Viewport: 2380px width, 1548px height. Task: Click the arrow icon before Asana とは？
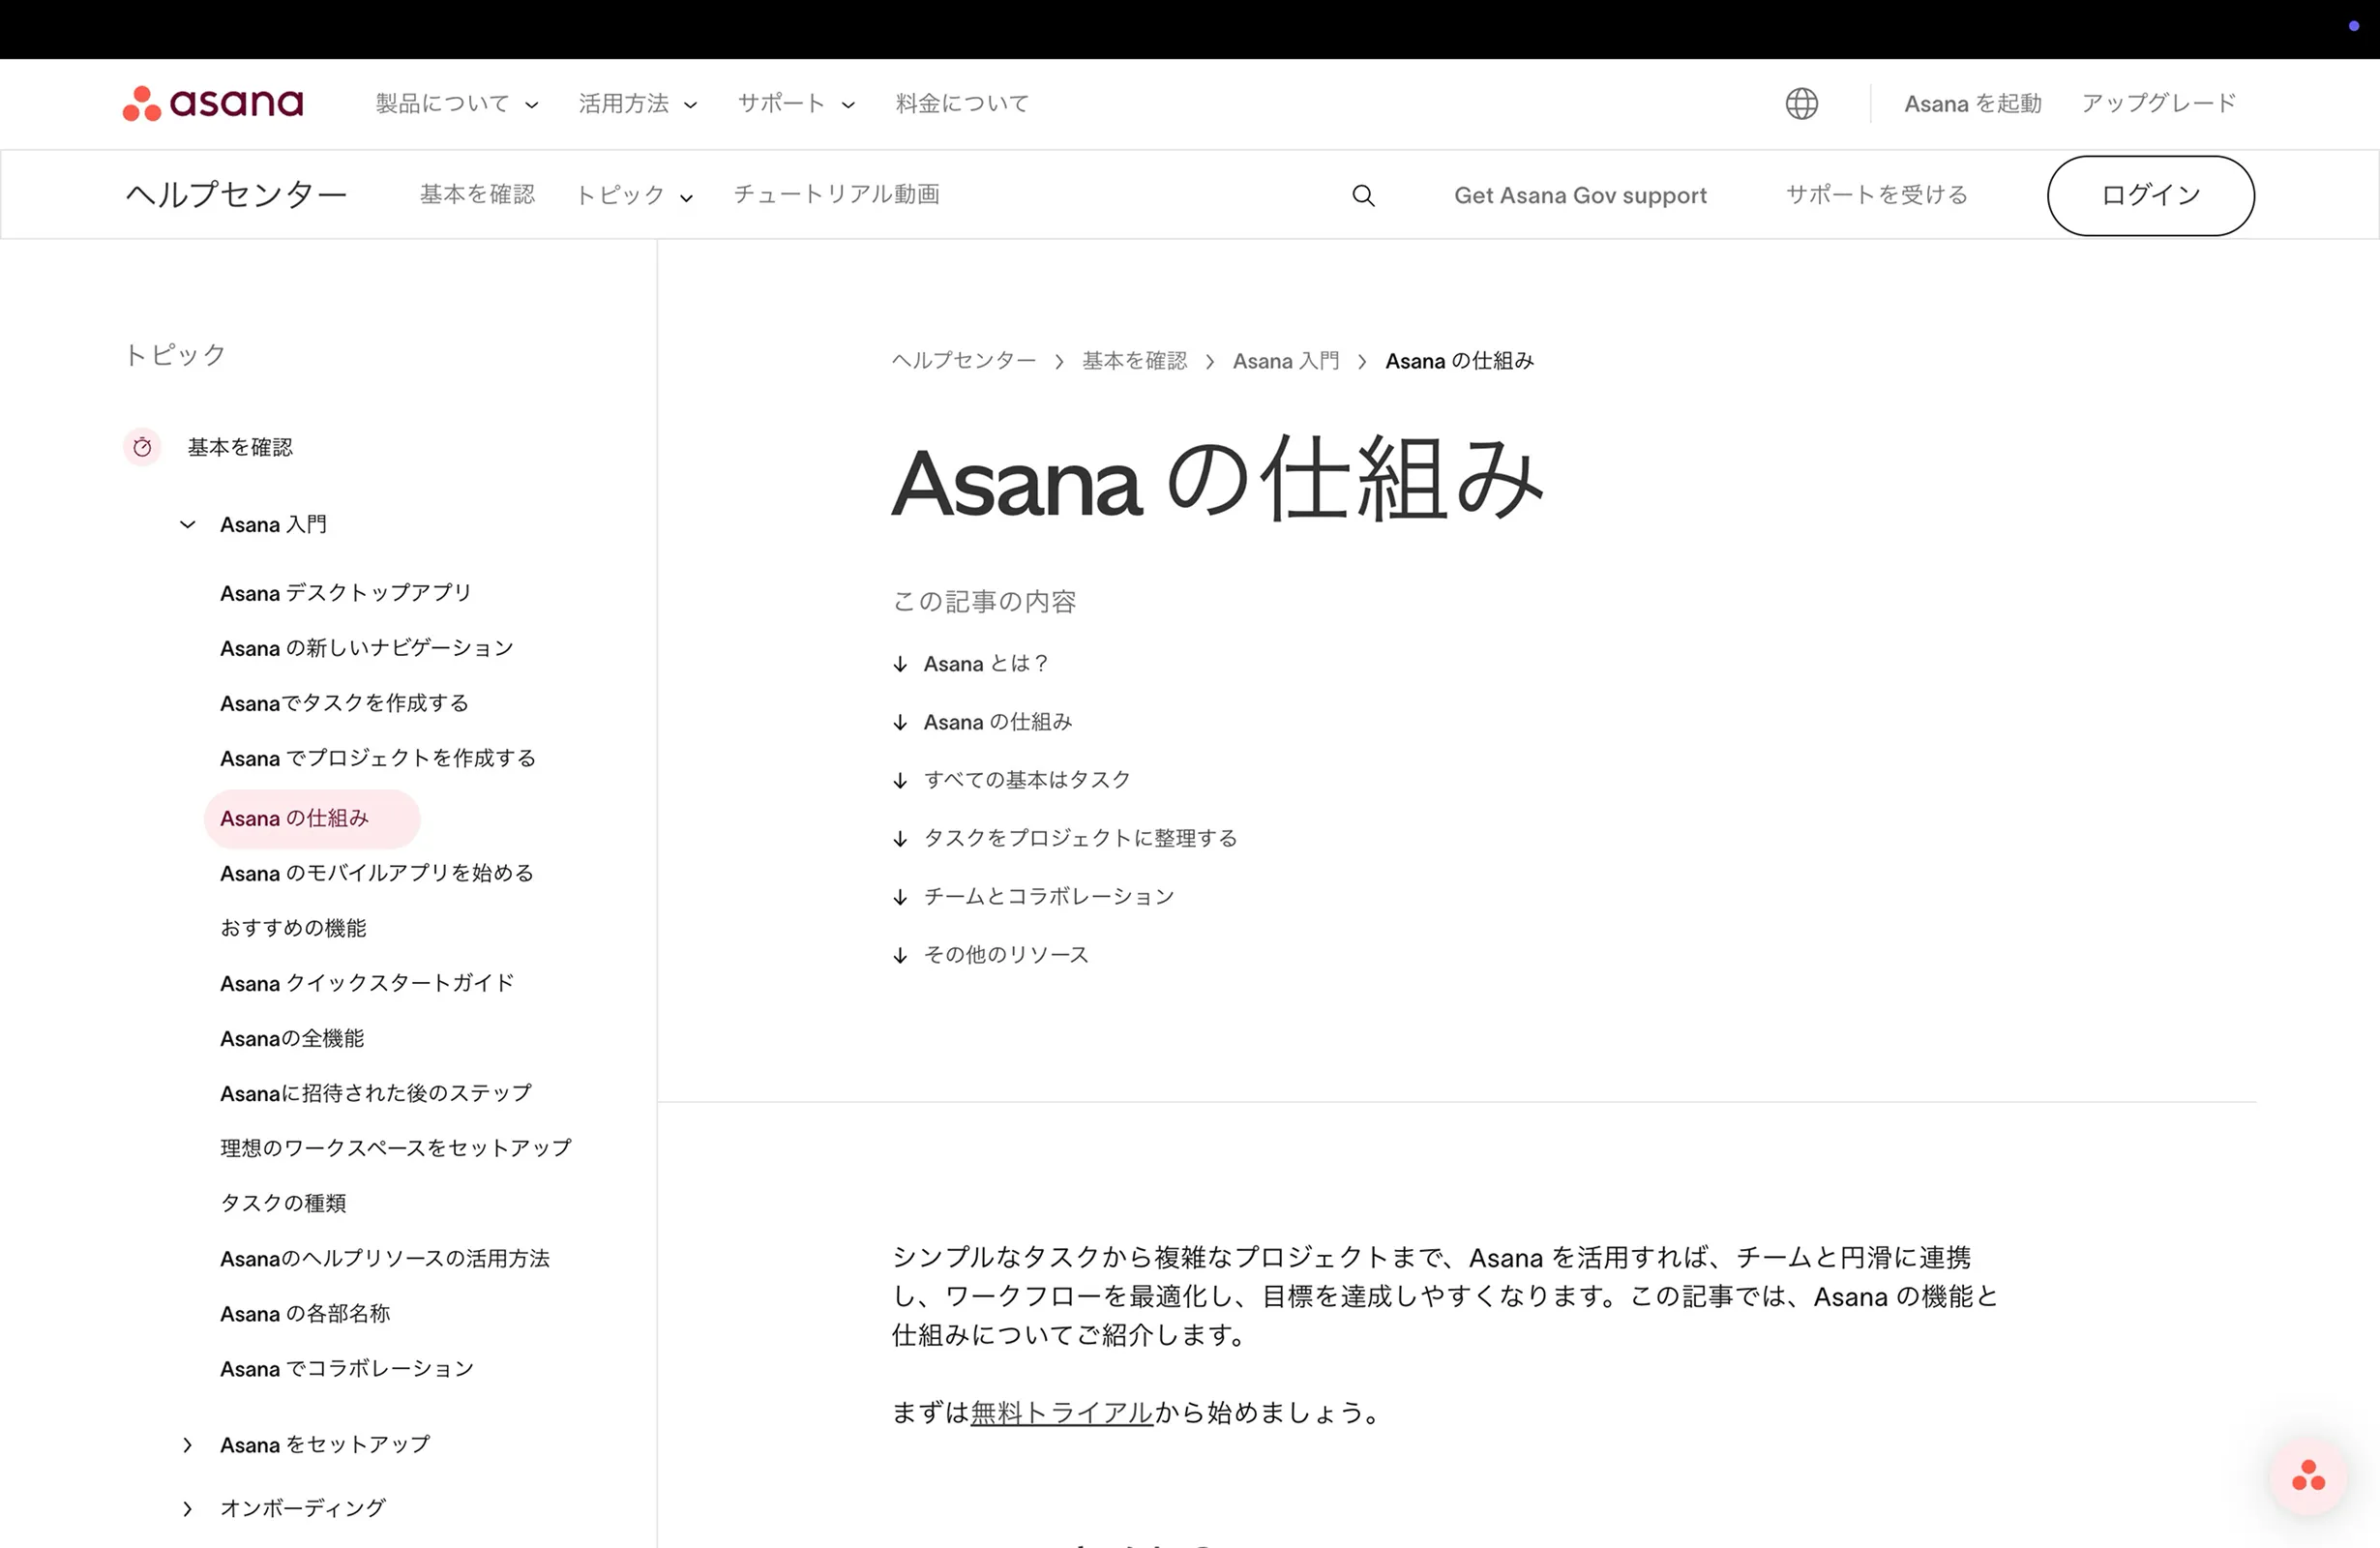pyautogui.click(x=900, y=664)
